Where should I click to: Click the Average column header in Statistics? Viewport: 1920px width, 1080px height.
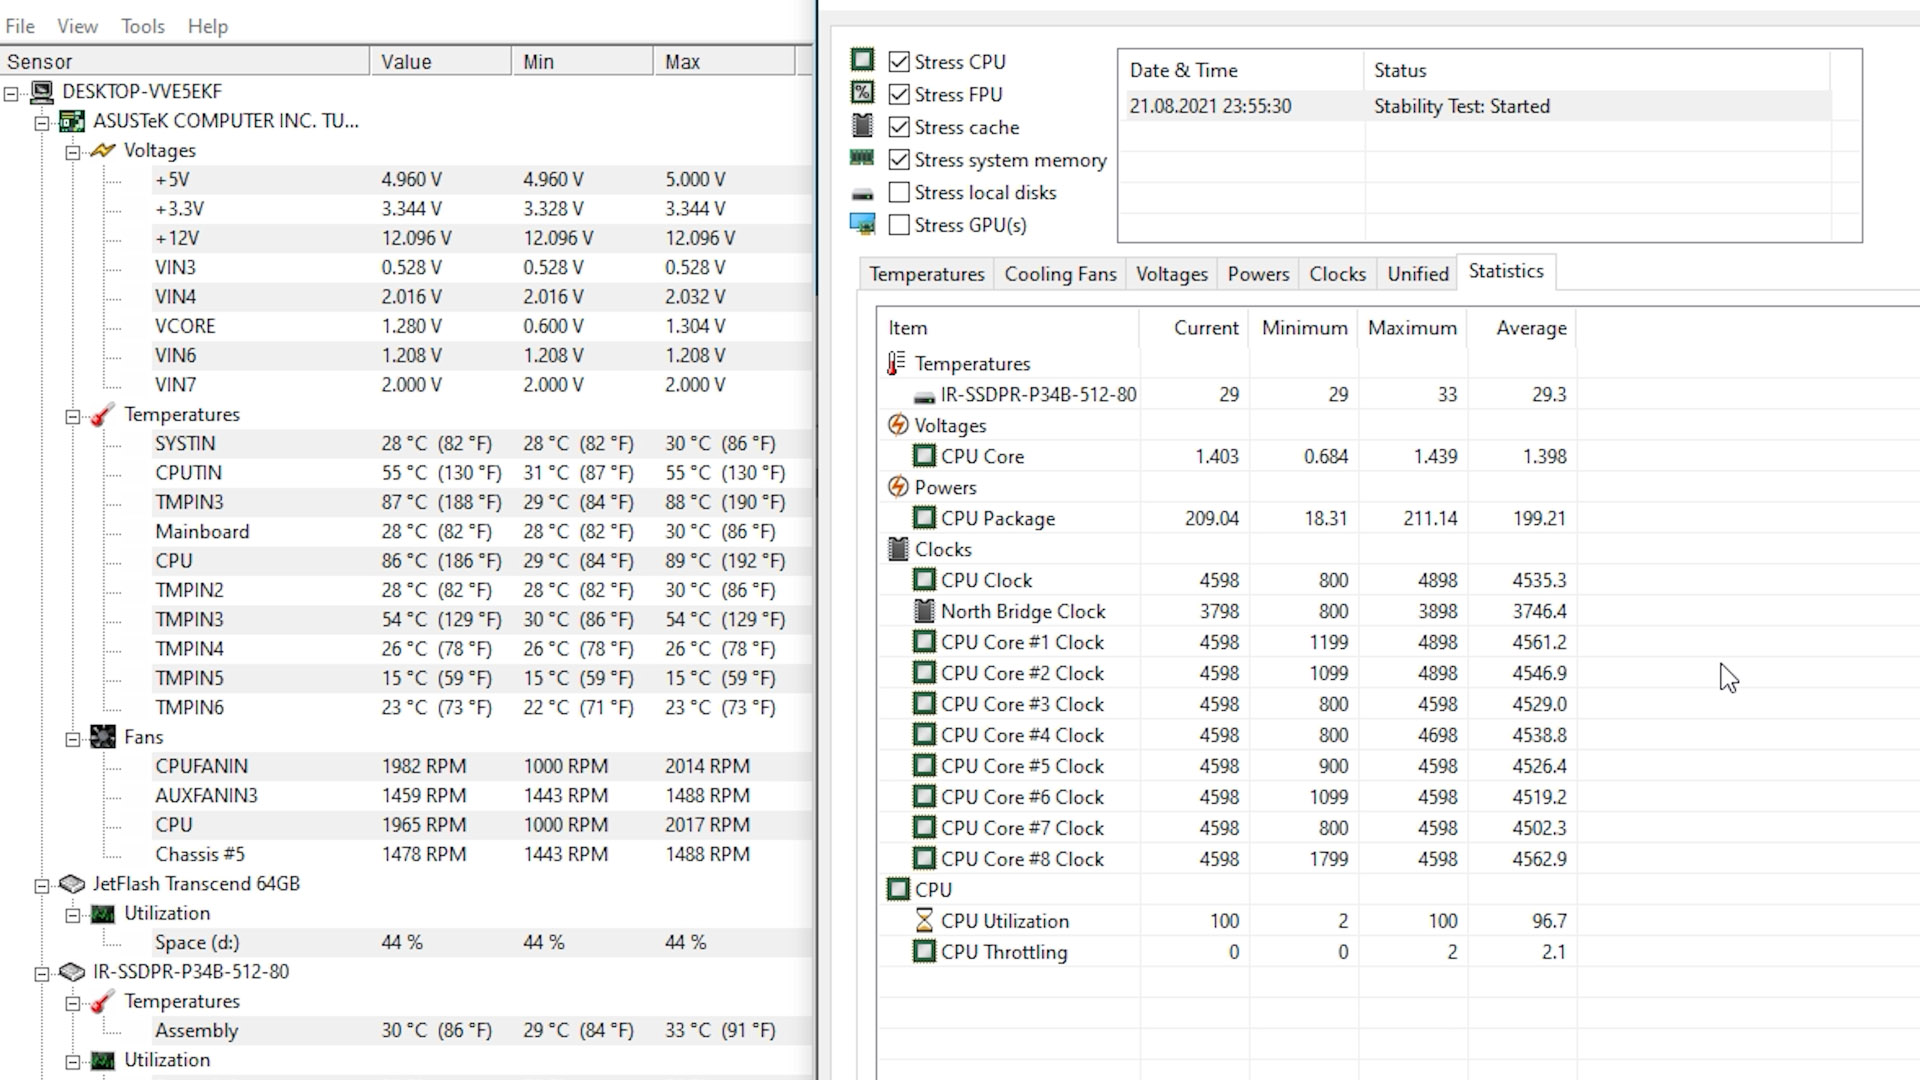(x=1522, y=328)
